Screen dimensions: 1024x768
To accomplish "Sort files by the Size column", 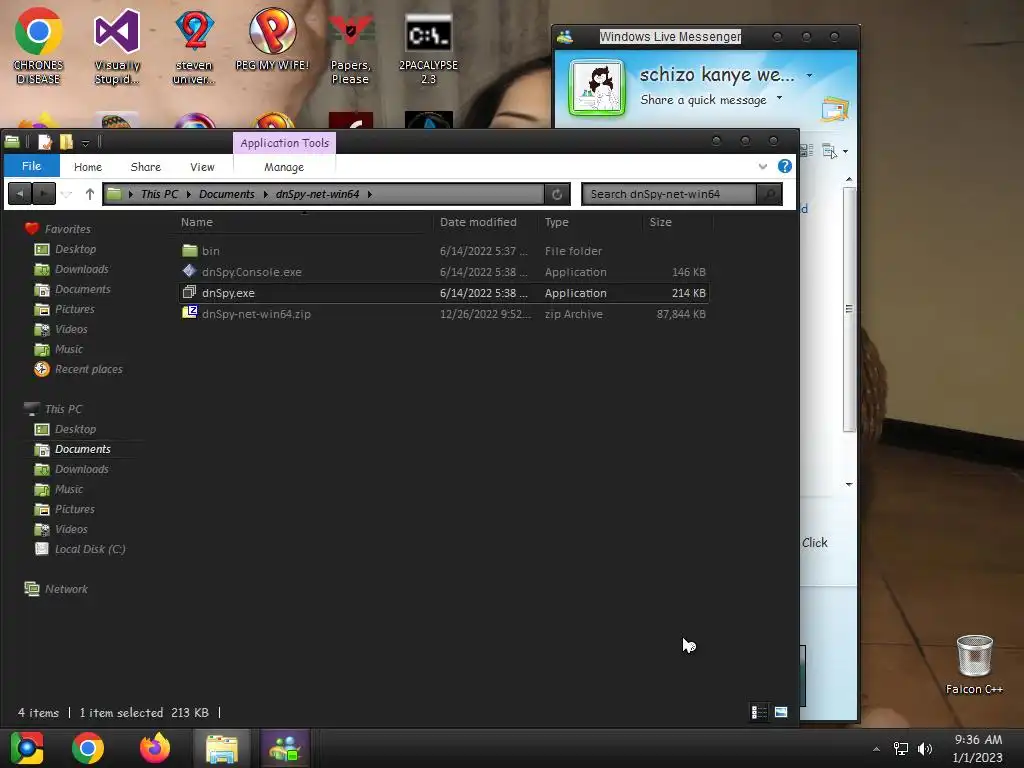I will (678, 222).
